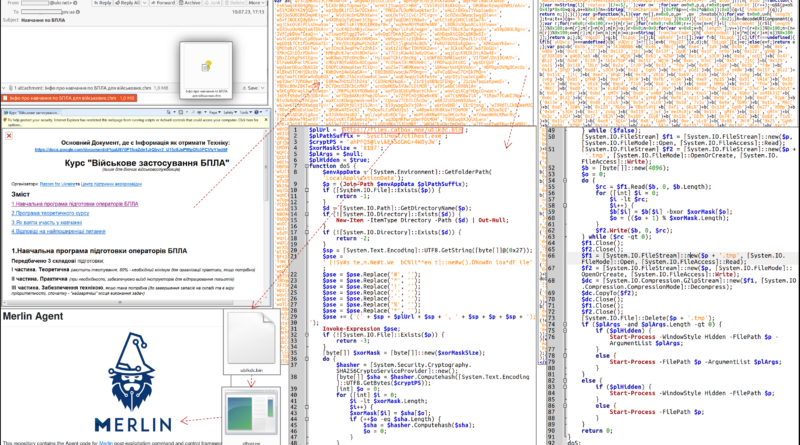Collapse the fold marker at code line 54

point(565,181)
